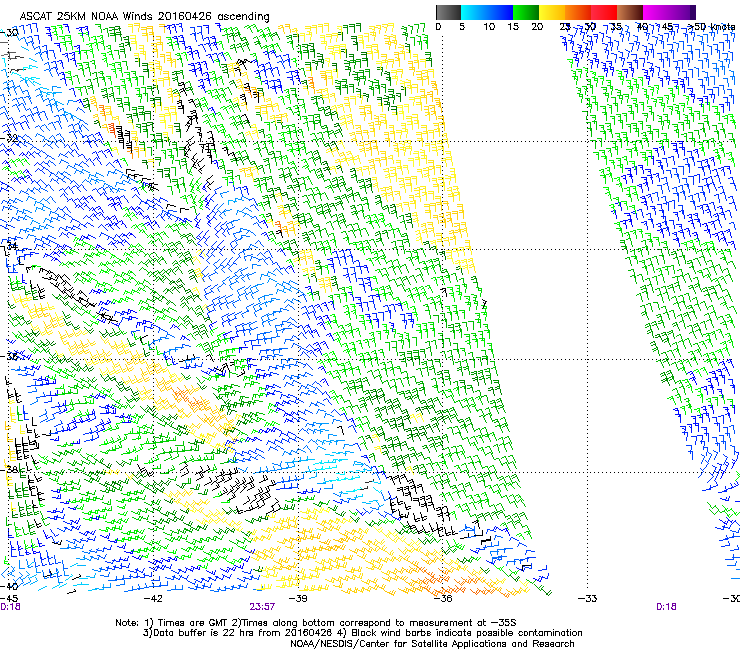Click the '>50 knots' legend label

click(712, 27)
